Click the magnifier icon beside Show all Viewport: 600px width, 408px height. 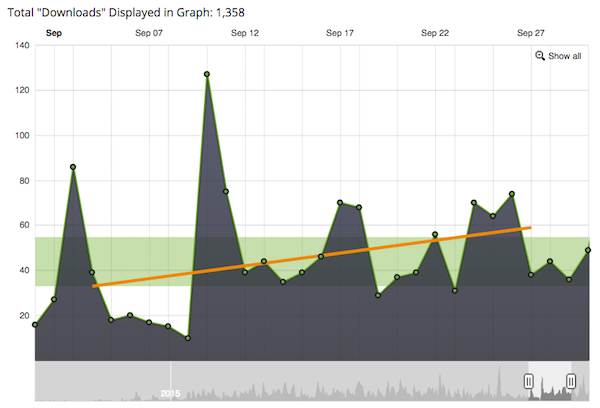(x=540, y=56)
